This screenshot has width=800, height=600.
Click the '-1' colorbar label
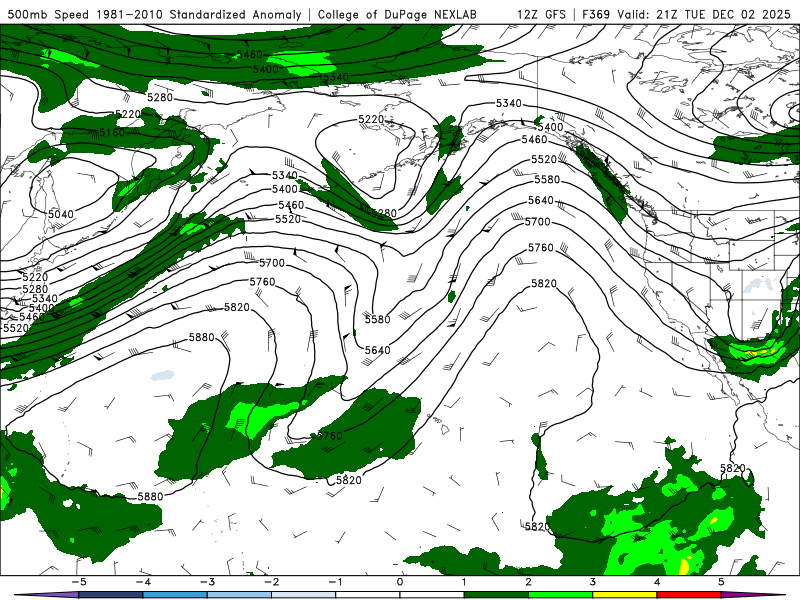(335, 582)
